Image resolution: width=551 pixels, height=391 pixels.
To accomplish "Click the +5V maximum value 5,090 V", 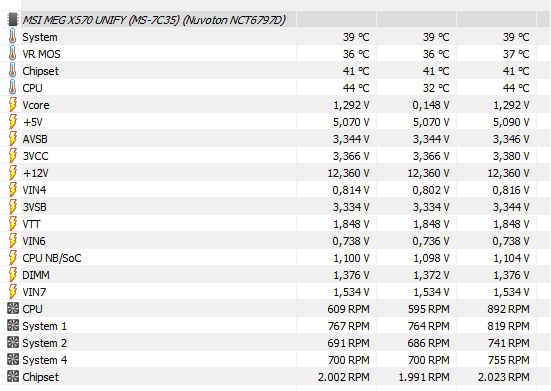I will pos(511,122).
